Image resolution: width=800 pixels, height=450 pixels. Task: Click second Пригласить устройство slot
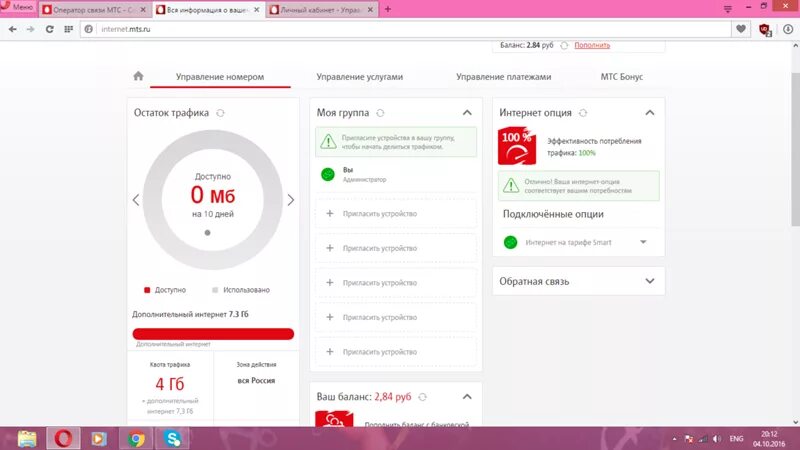click(x=396, y=248)
